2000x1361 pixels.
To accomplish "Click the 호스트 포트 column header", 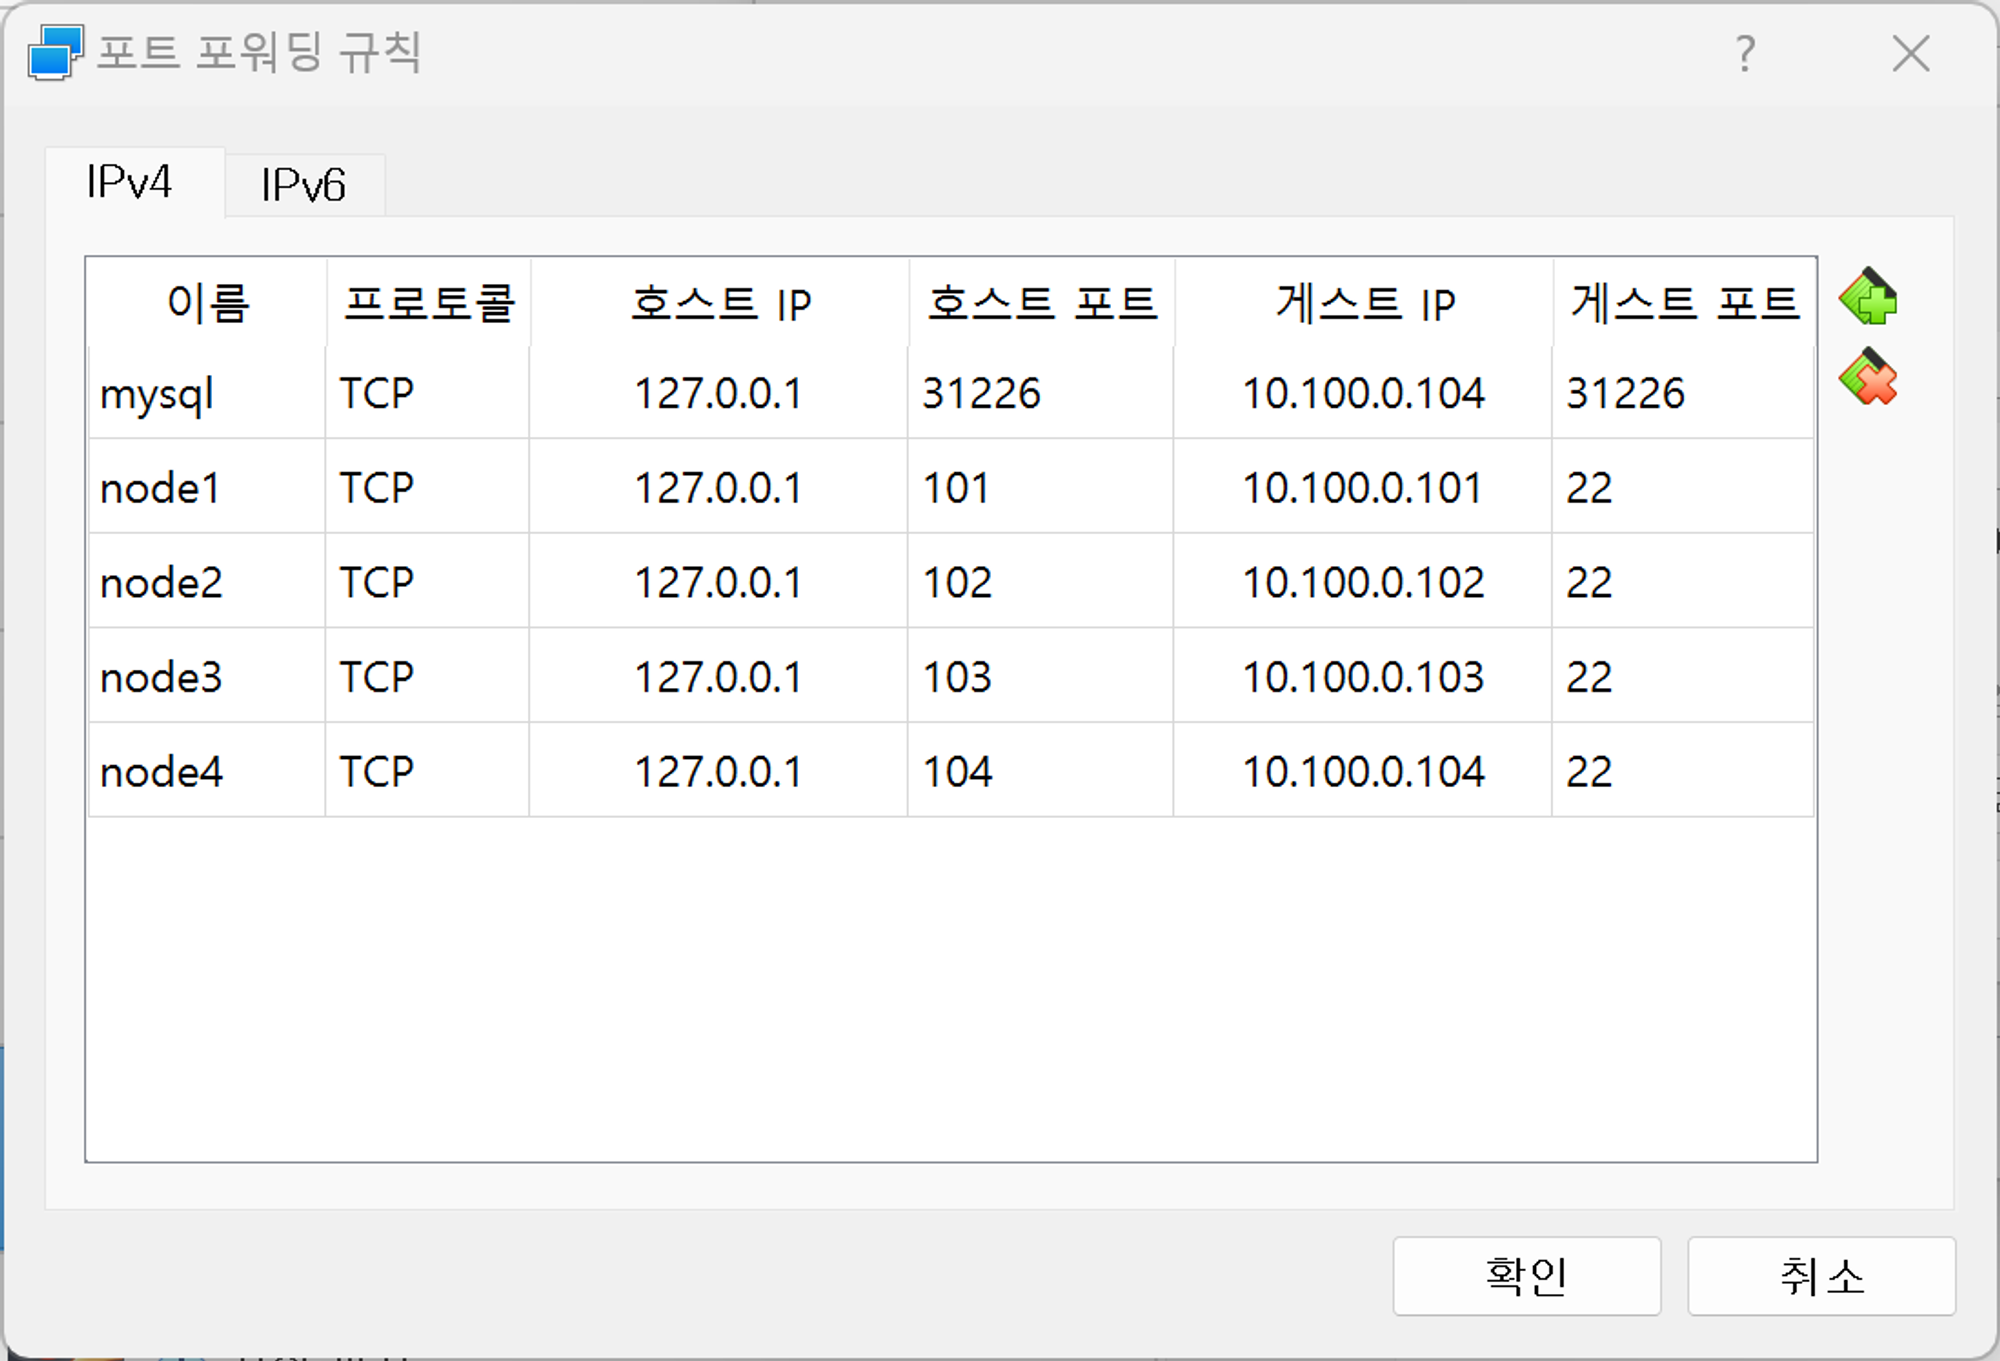I will [1041, 303].
